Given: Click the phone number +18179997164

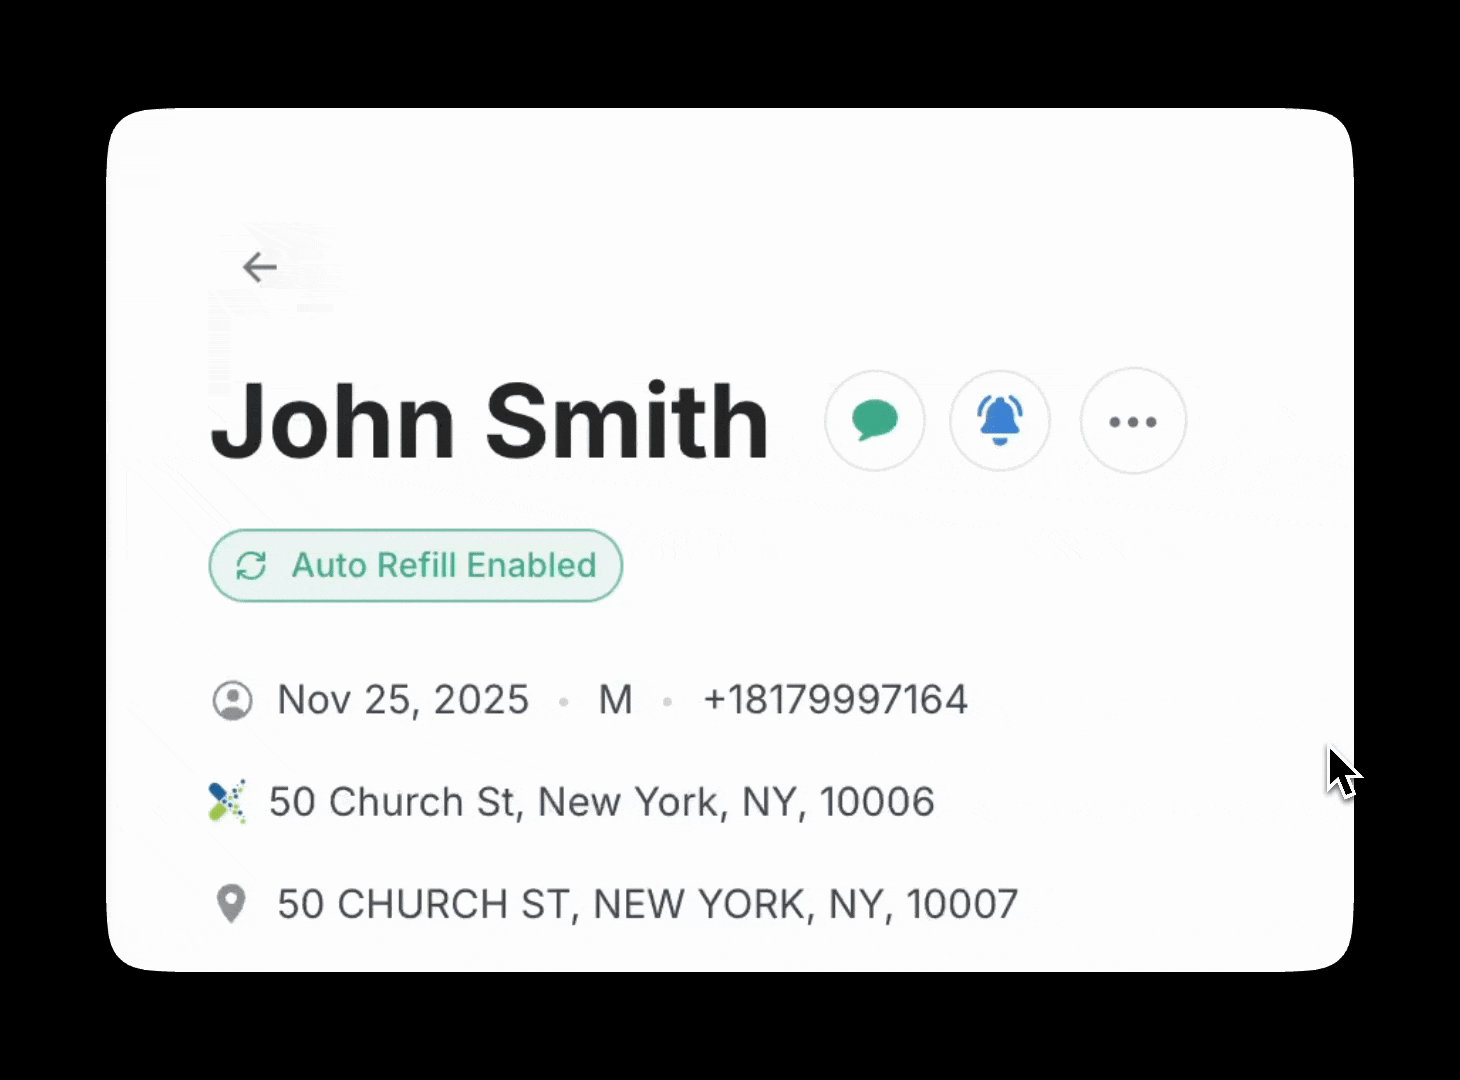Looking at the screenshot, I should (836, 700).
